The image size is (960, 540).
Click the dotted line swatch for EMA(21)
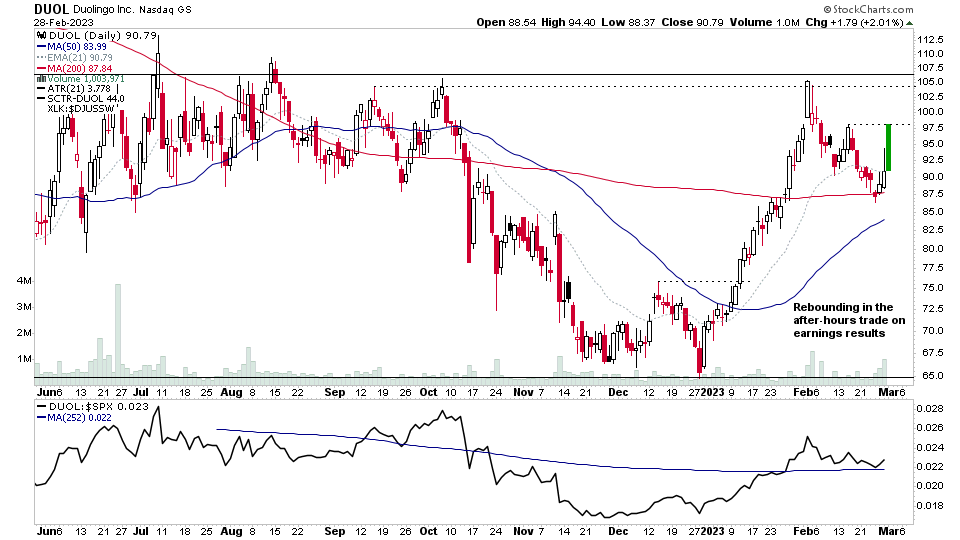click(42, 58)
